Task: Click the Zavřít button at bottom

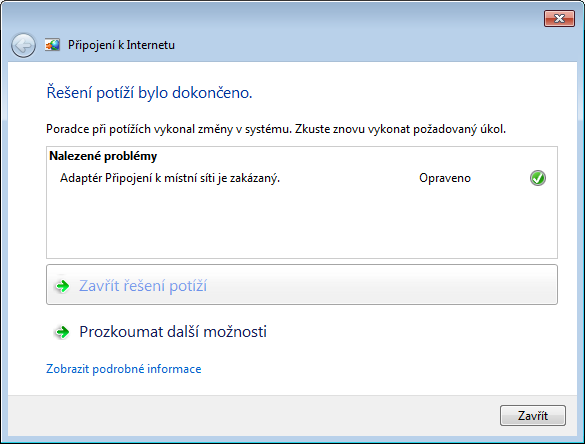Action: [x=533, y=416]
